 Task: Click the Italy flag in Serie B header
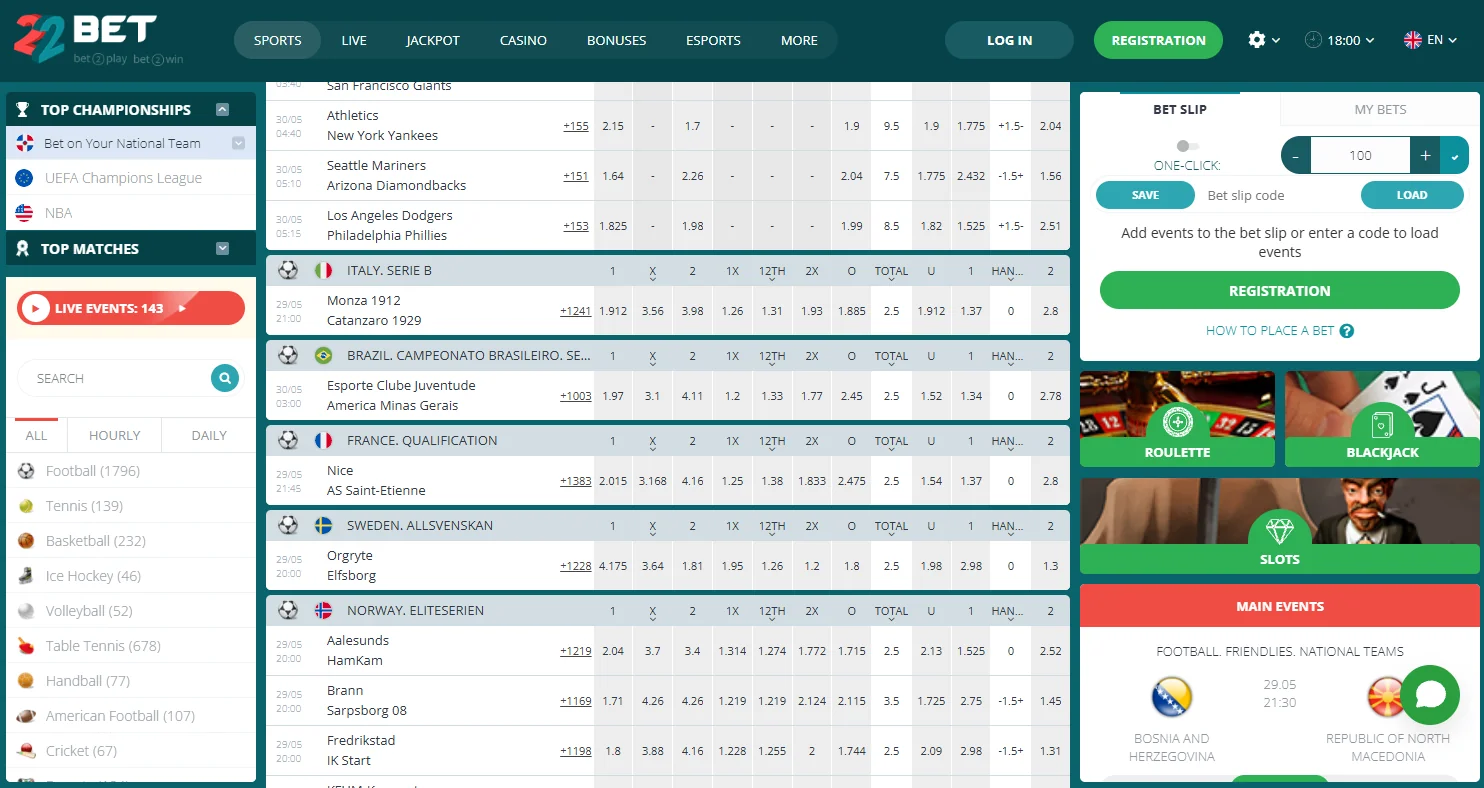[323, 270]
